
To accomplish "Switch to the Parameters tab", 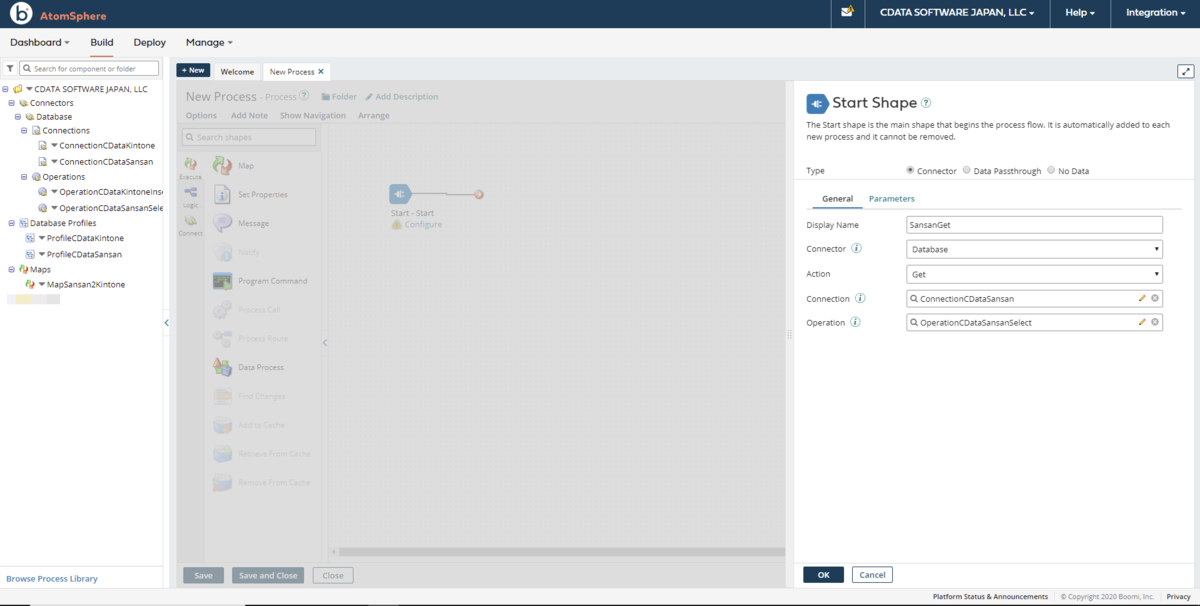I will point(891,199).
